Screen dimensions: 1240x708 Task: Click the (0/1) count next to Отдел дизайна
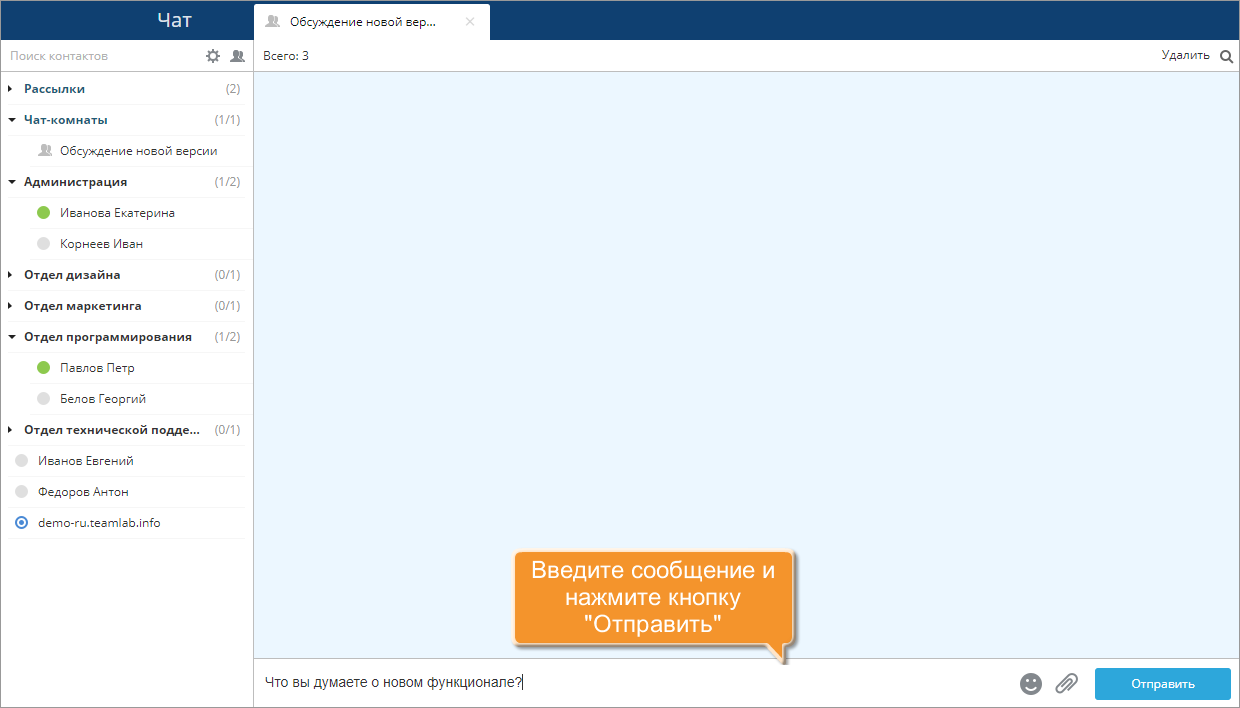228,275
